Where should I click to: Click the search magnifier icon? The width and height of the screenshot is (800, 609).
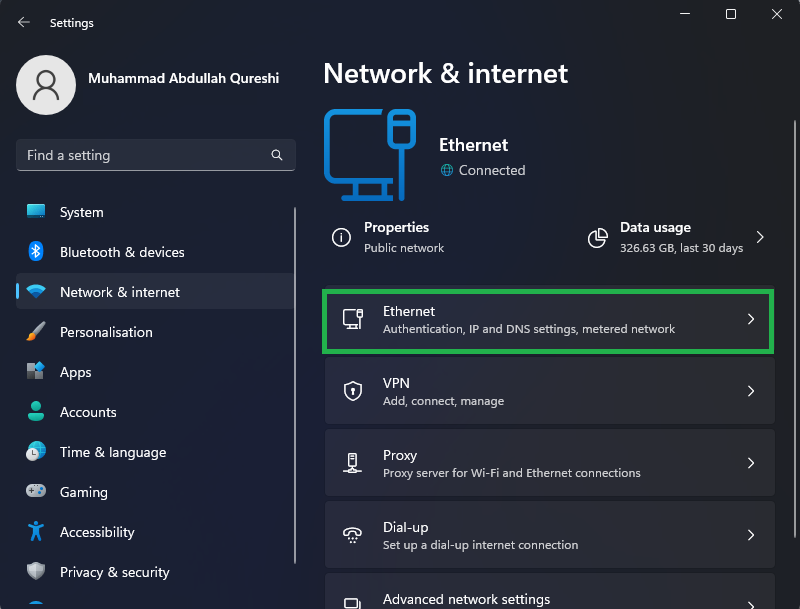[277, 156]
